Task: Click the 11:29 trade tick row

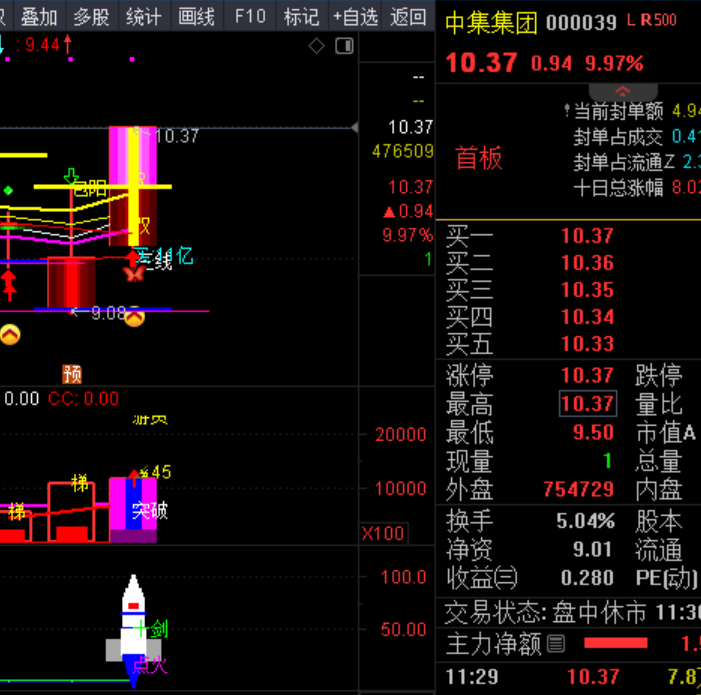Action: pyautogui.click(x=569, y=677)
